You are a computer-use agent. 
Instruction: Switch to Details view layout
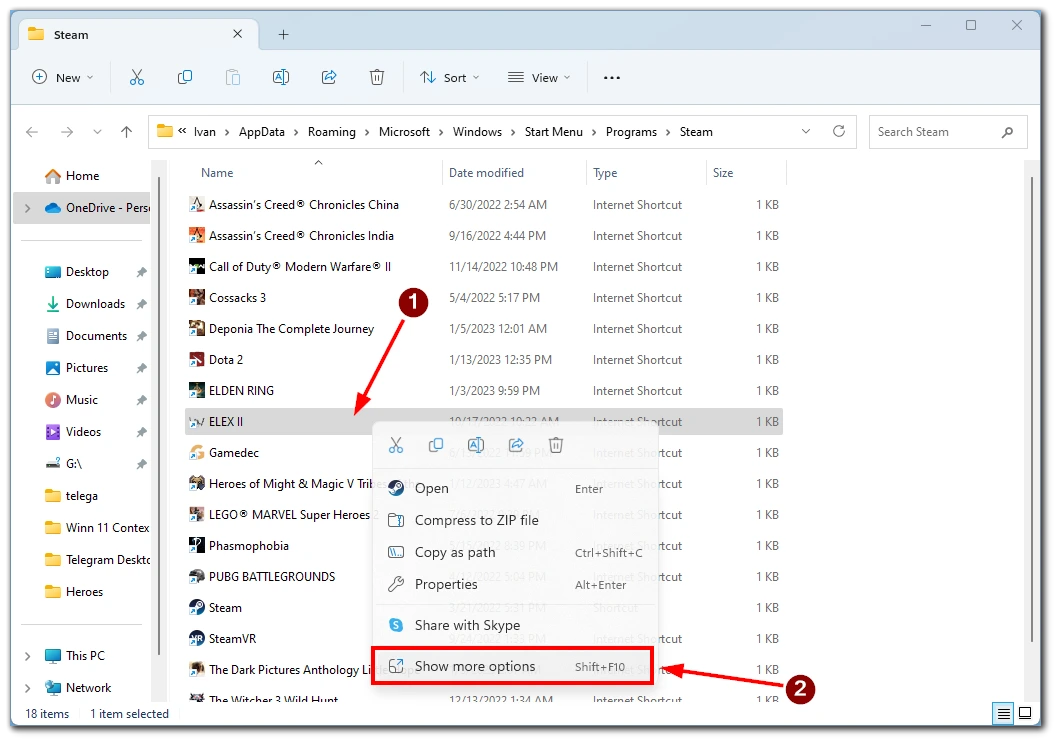(1004, 713)
